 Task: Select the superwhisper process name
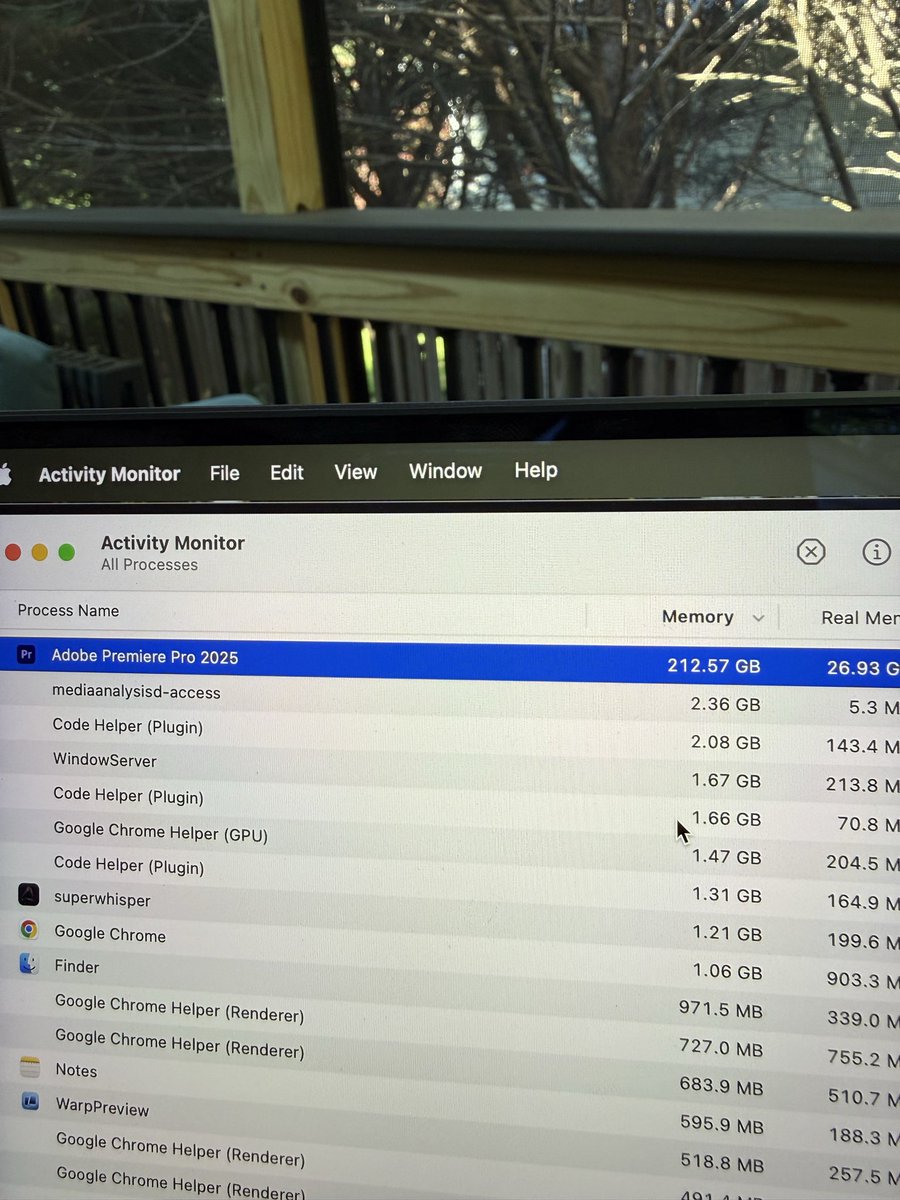[x=102, y=899]
